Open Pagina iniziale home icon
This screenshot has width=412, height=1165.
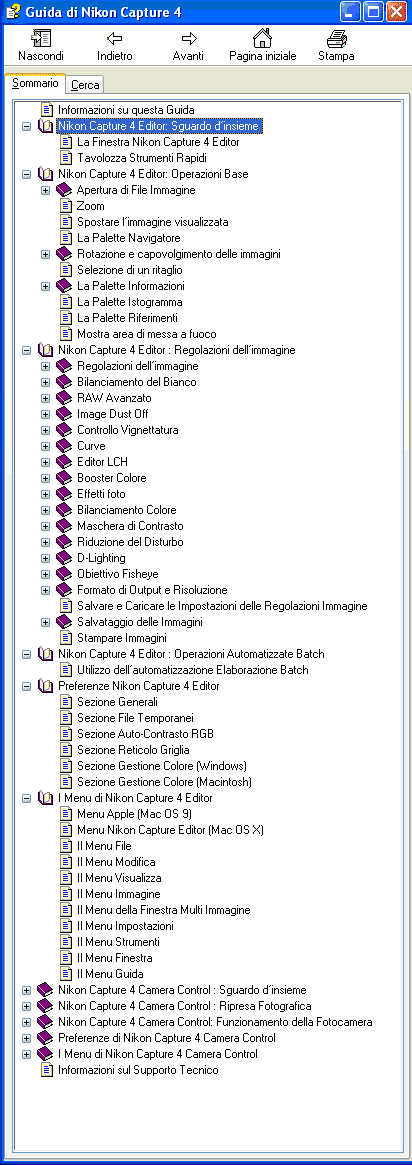(x=262, y=38)
